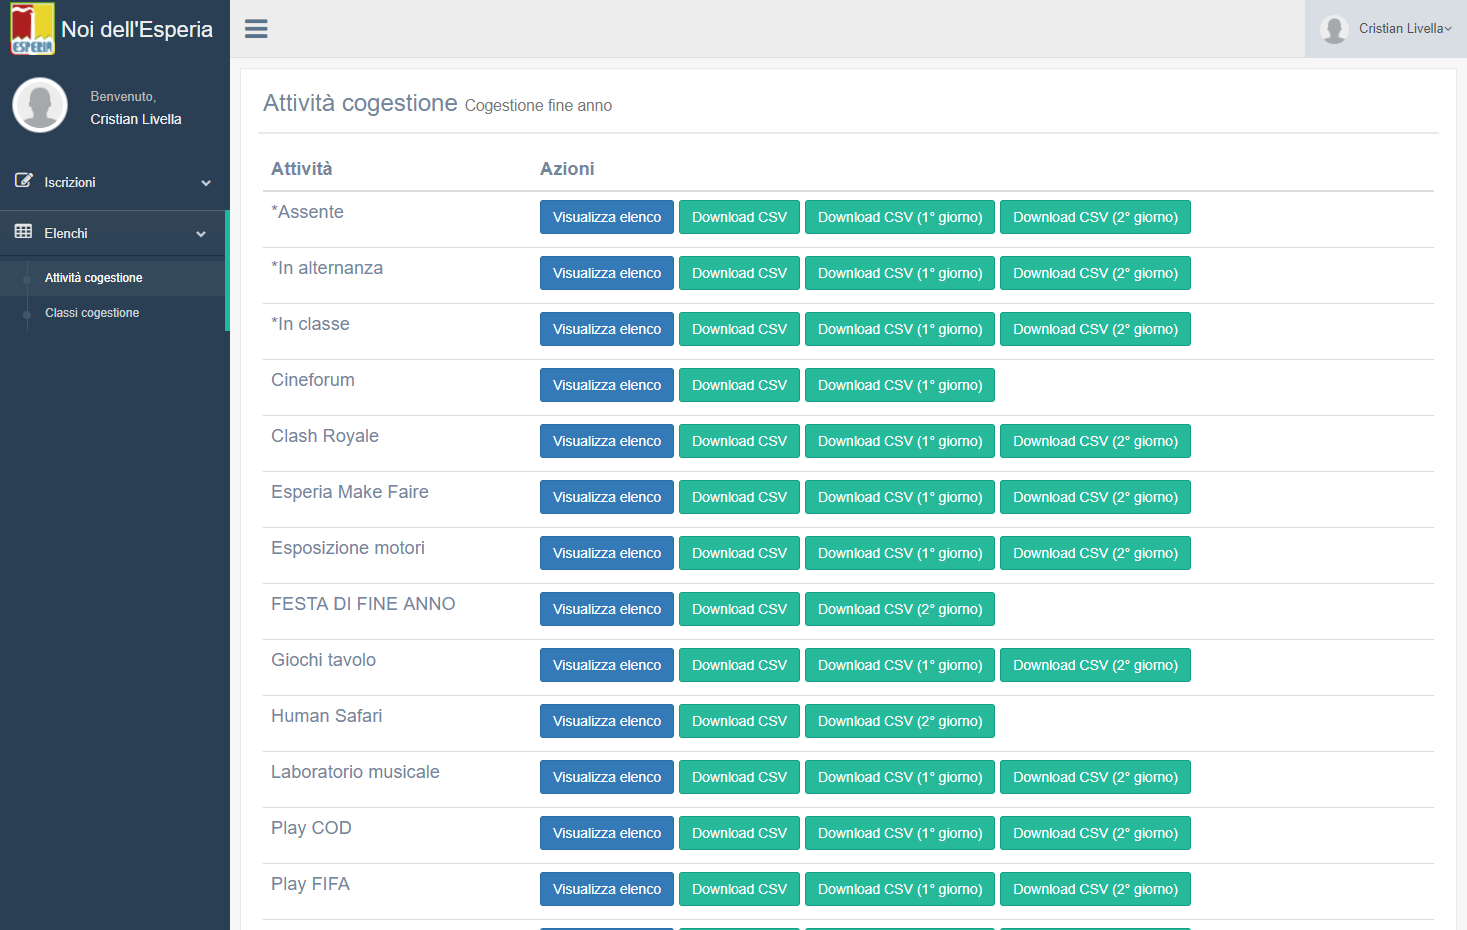This screenshot has width=1467, height=930.
Task: Select Attività cogestione in the sidebar
Action: point(94,278)
